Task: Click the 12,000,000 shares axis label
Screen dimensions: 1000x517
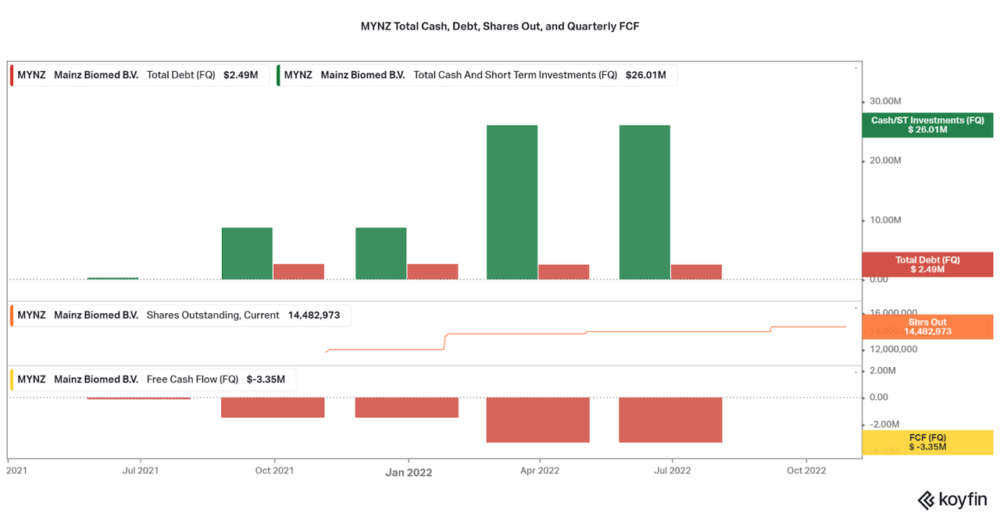Action: pos(892,350)
